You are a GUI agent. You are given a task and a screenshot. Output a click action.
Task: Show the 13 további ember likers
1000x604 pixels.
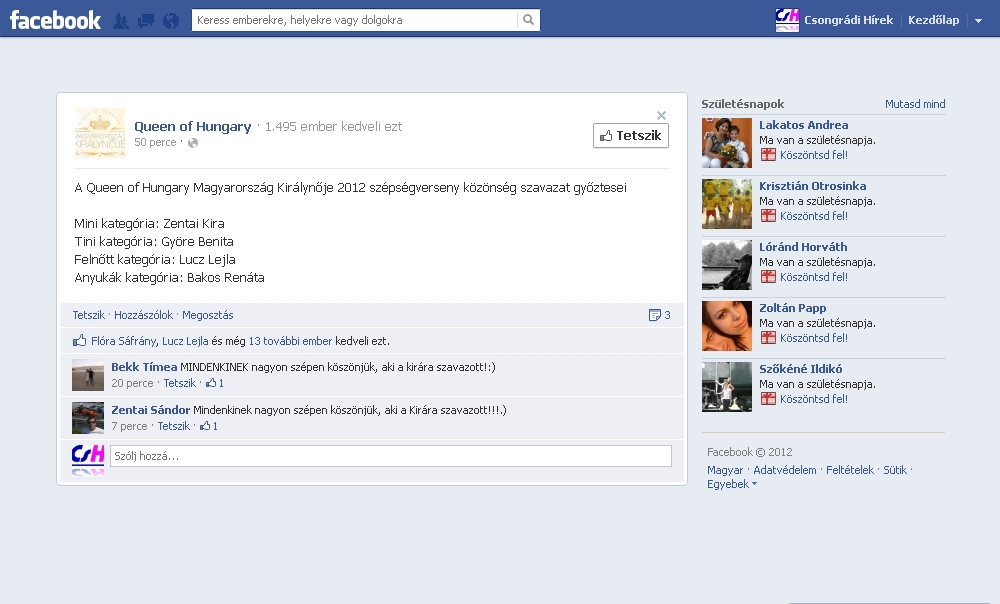coord(290,341)
